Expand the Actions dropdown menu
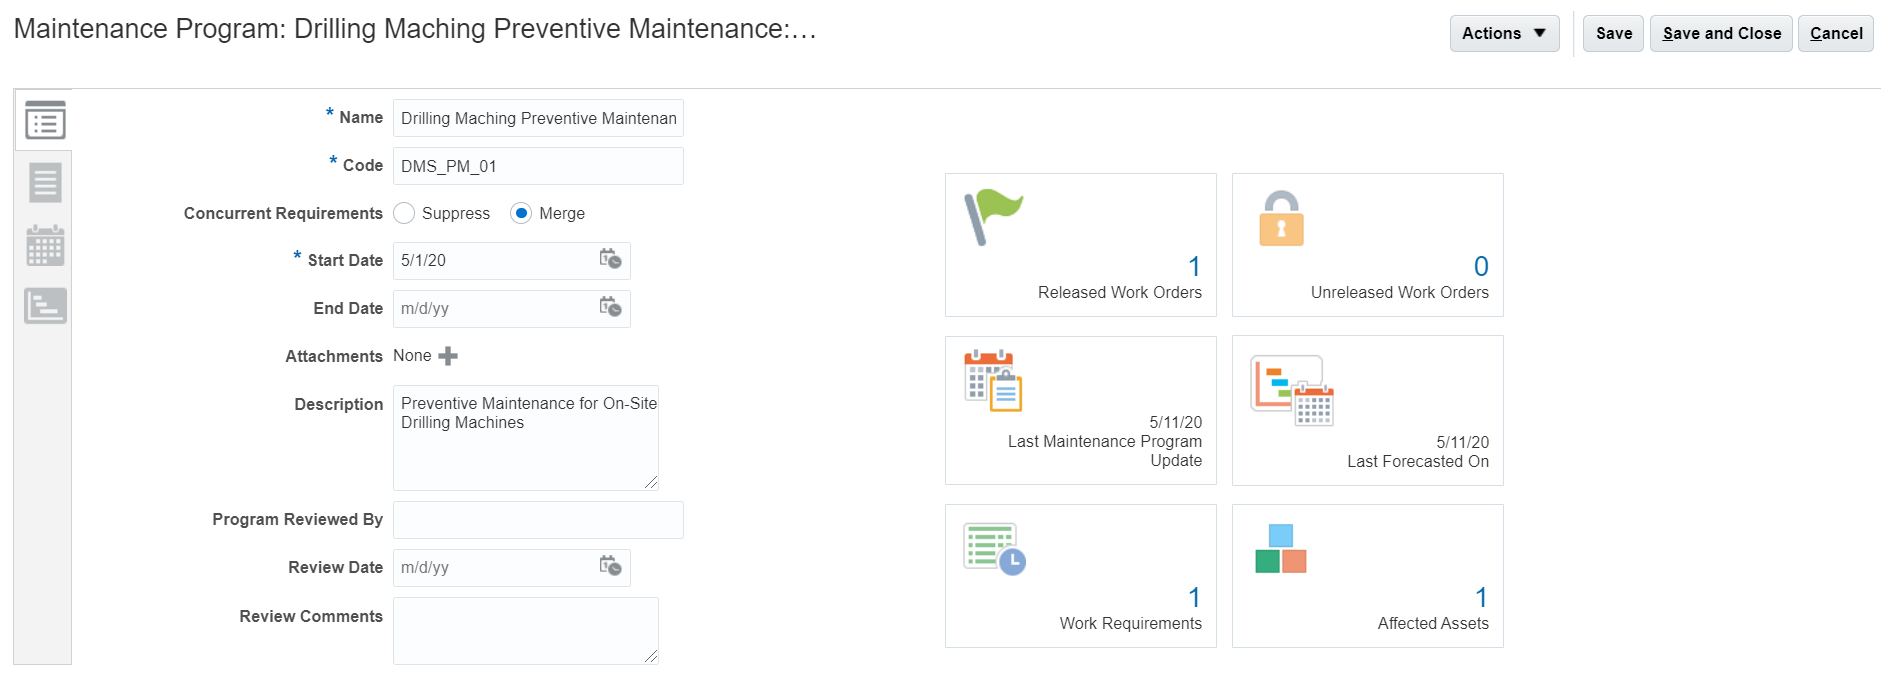 pyautogui.click(x=1504, y=33)
